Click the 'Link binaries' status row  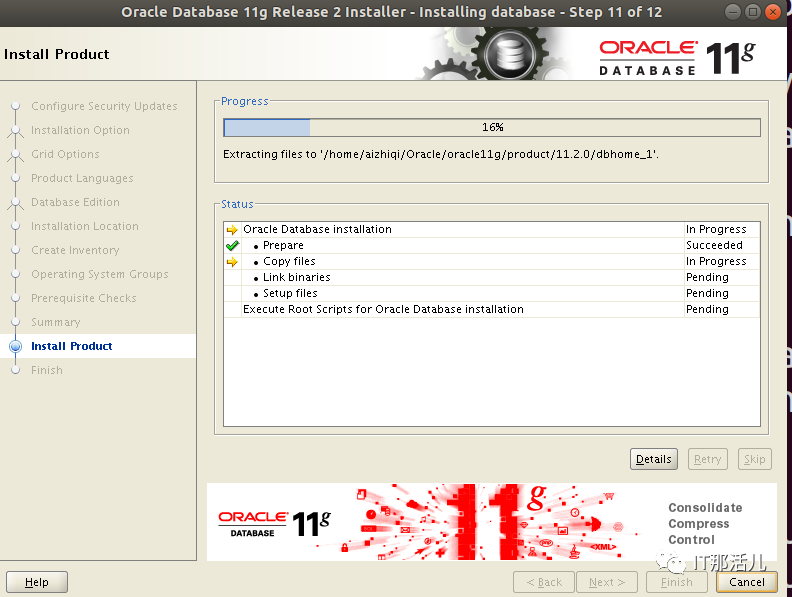pos(491,277)
